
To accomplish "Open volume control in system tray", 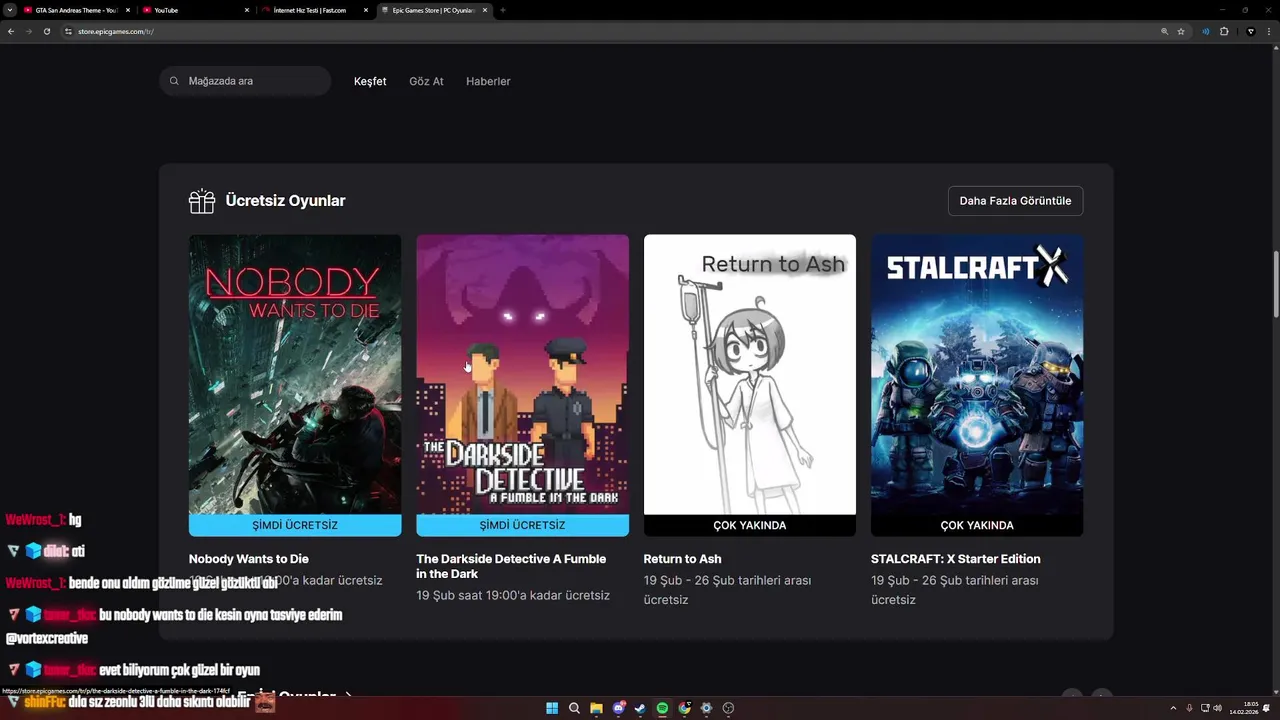I will click(x=1217, y=708).
